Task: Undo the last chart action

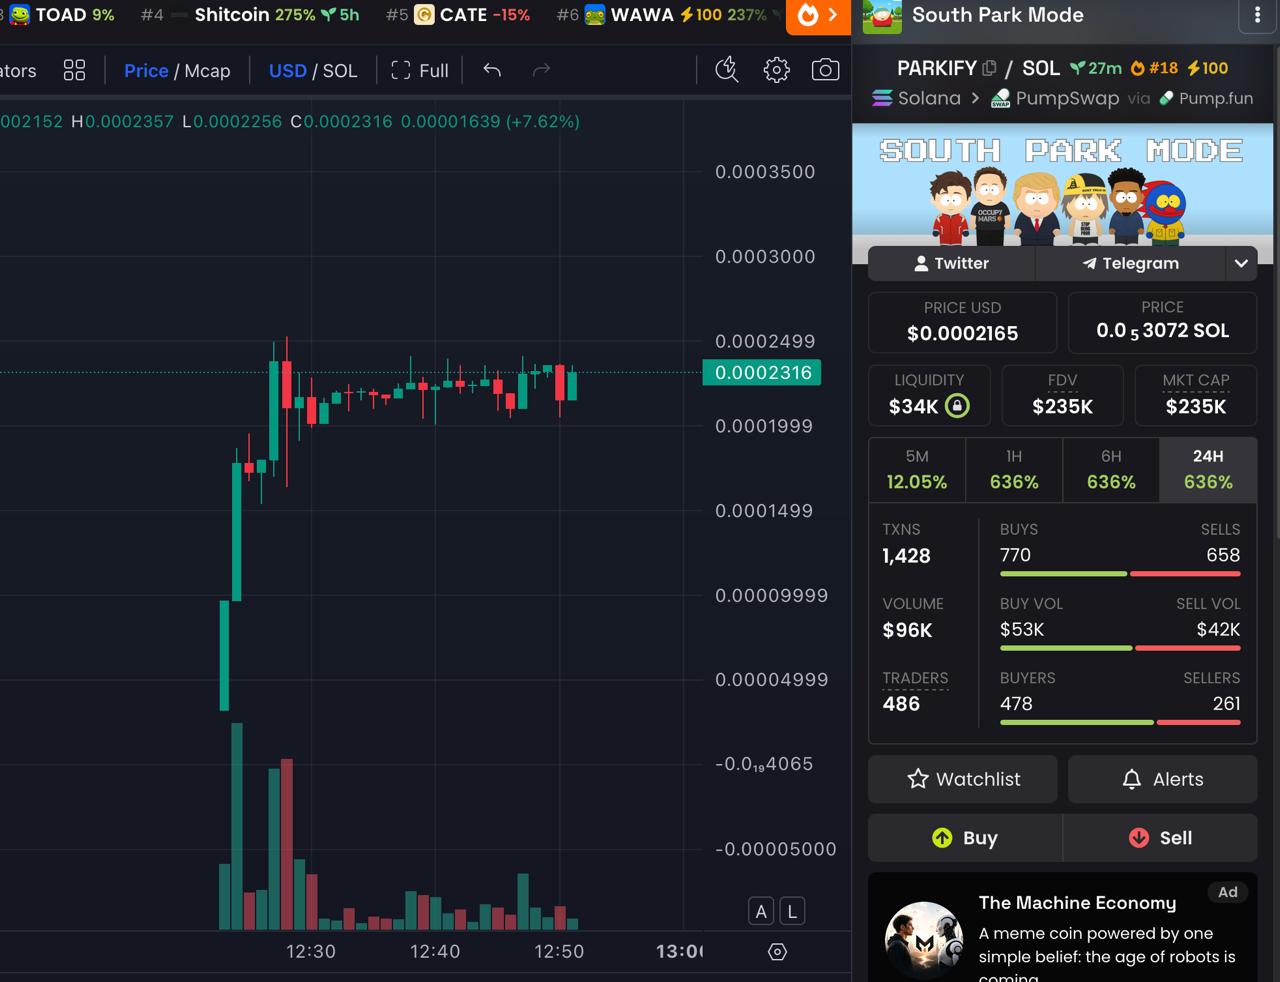Action: [492, 70]
